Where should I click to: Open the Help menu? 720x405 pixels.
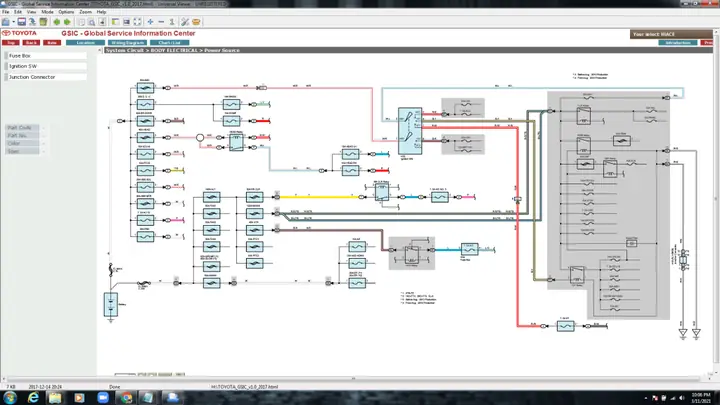pos(101,12)
